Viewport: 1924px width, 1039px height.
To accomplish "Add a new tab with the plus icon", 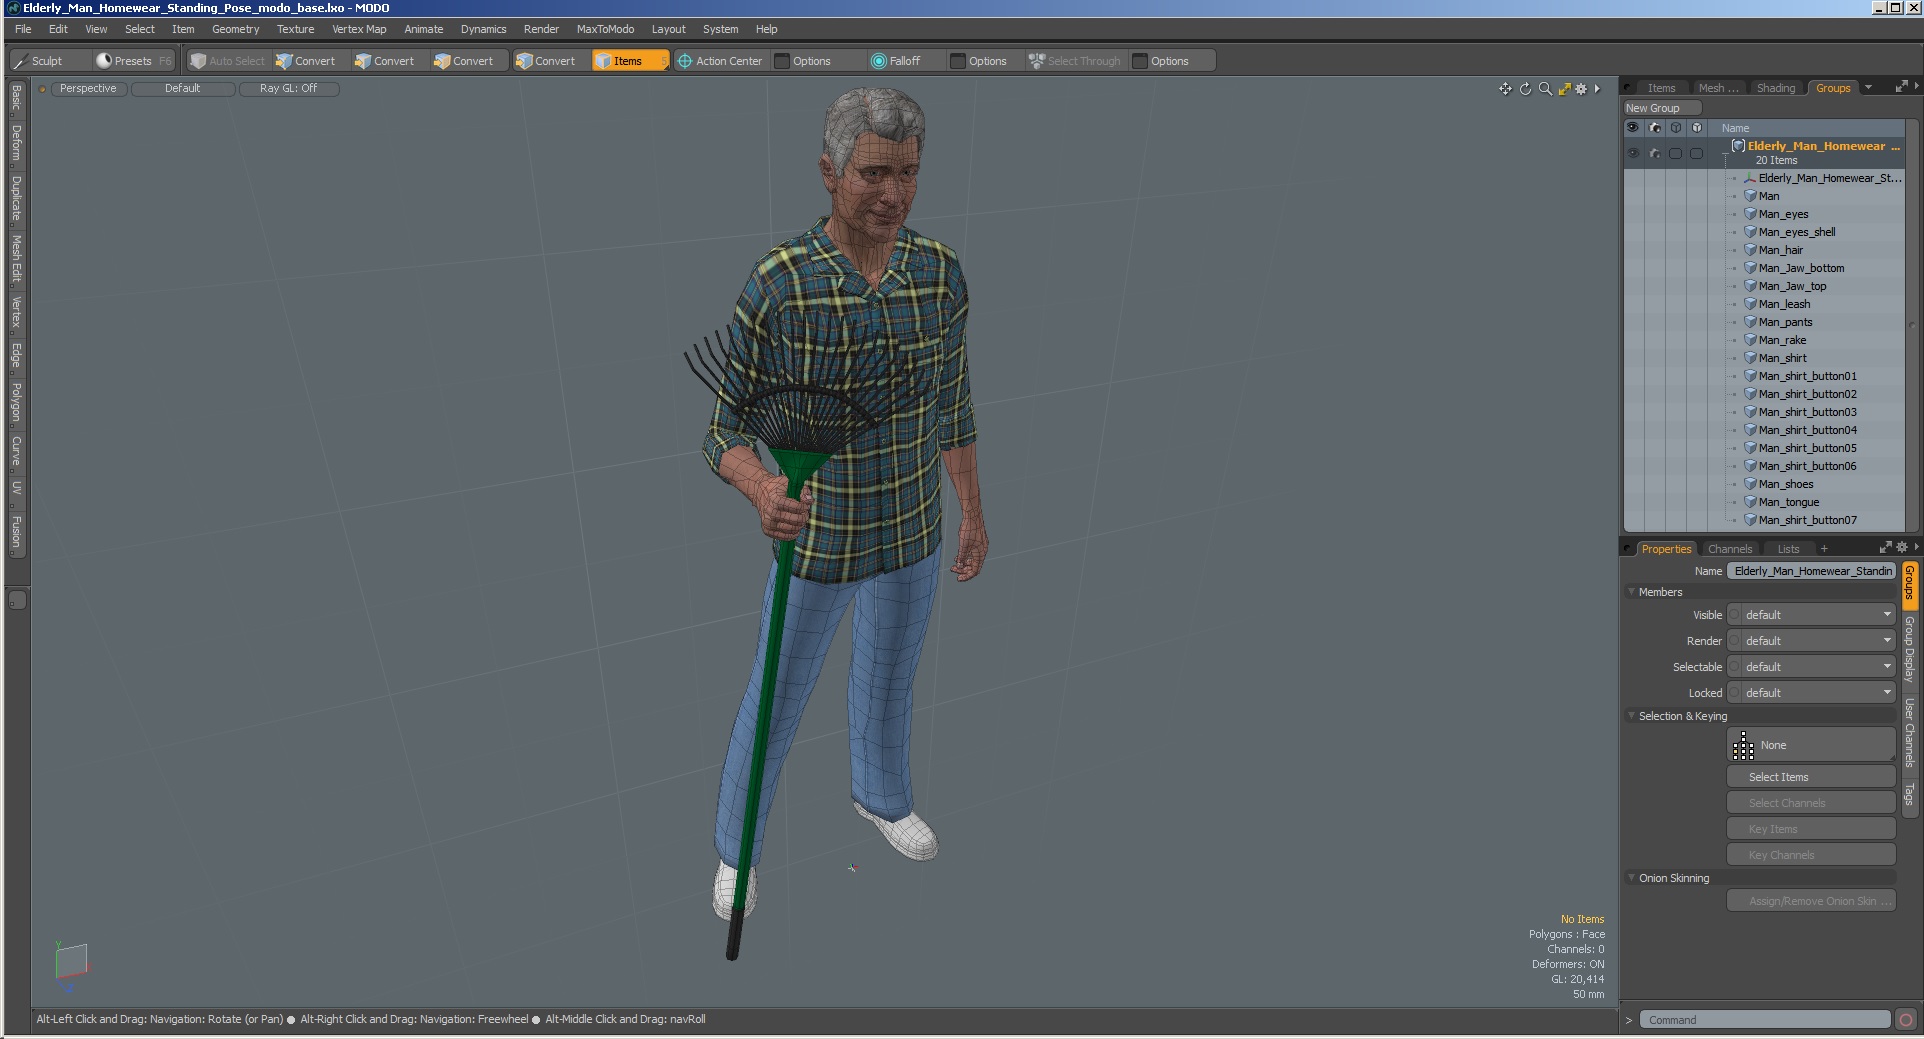I will pos(1824,549).
